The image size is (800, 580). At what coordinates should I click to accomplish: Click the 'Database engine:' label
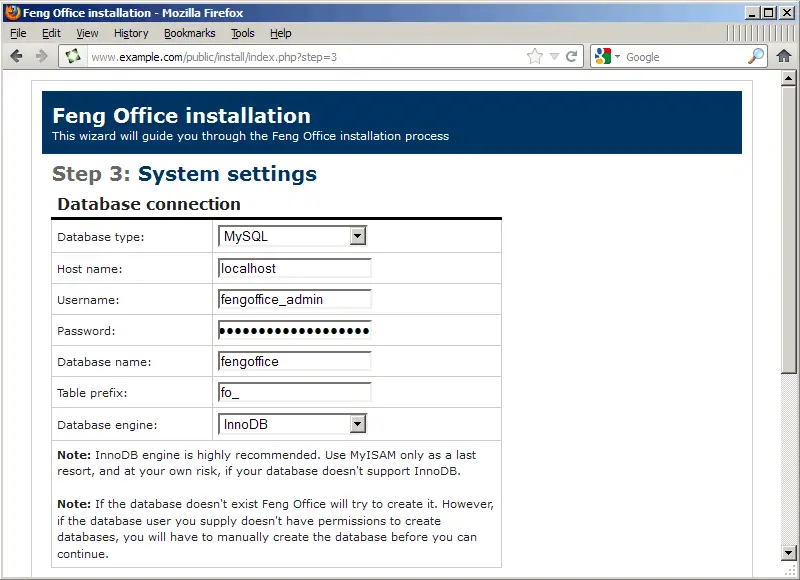coord(107,425)
